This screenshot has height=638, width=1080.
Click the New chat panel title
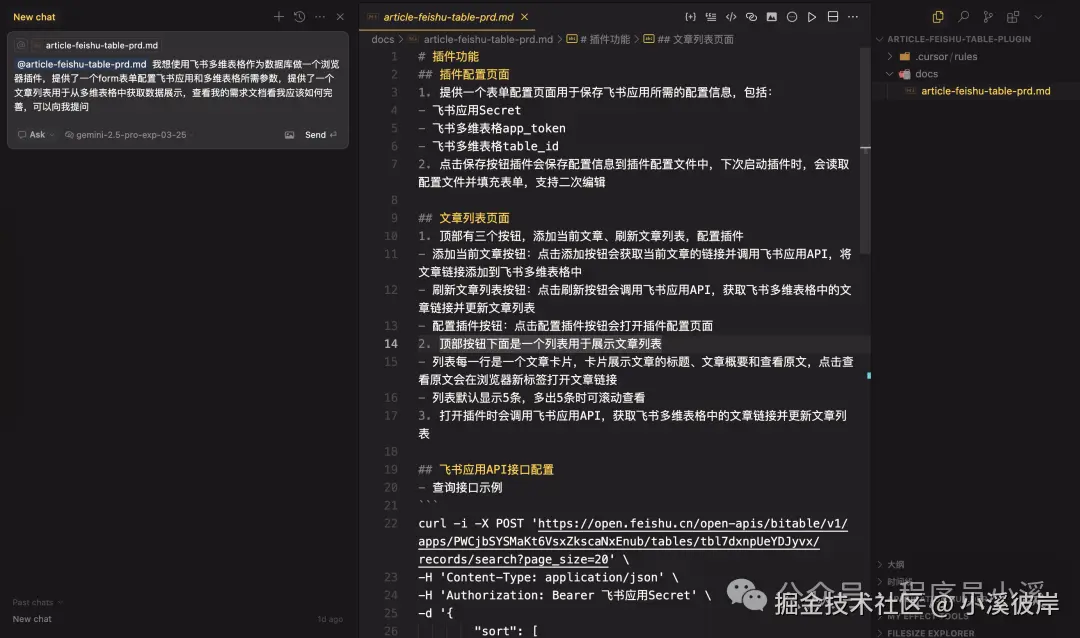[x=34, y=17]
